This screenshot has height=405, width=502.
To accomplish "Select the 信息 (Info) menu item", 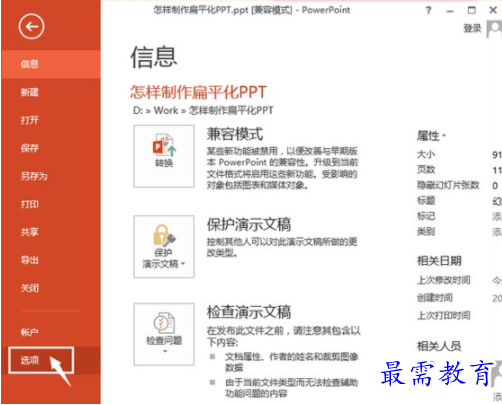I will click(x=51, y=64).
